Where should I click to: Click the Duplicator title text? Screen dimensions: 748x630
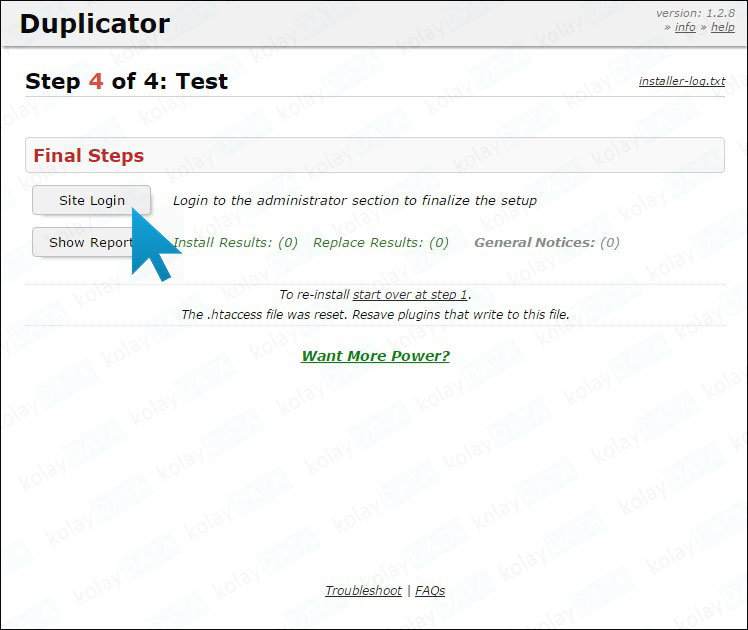point(95,24)
